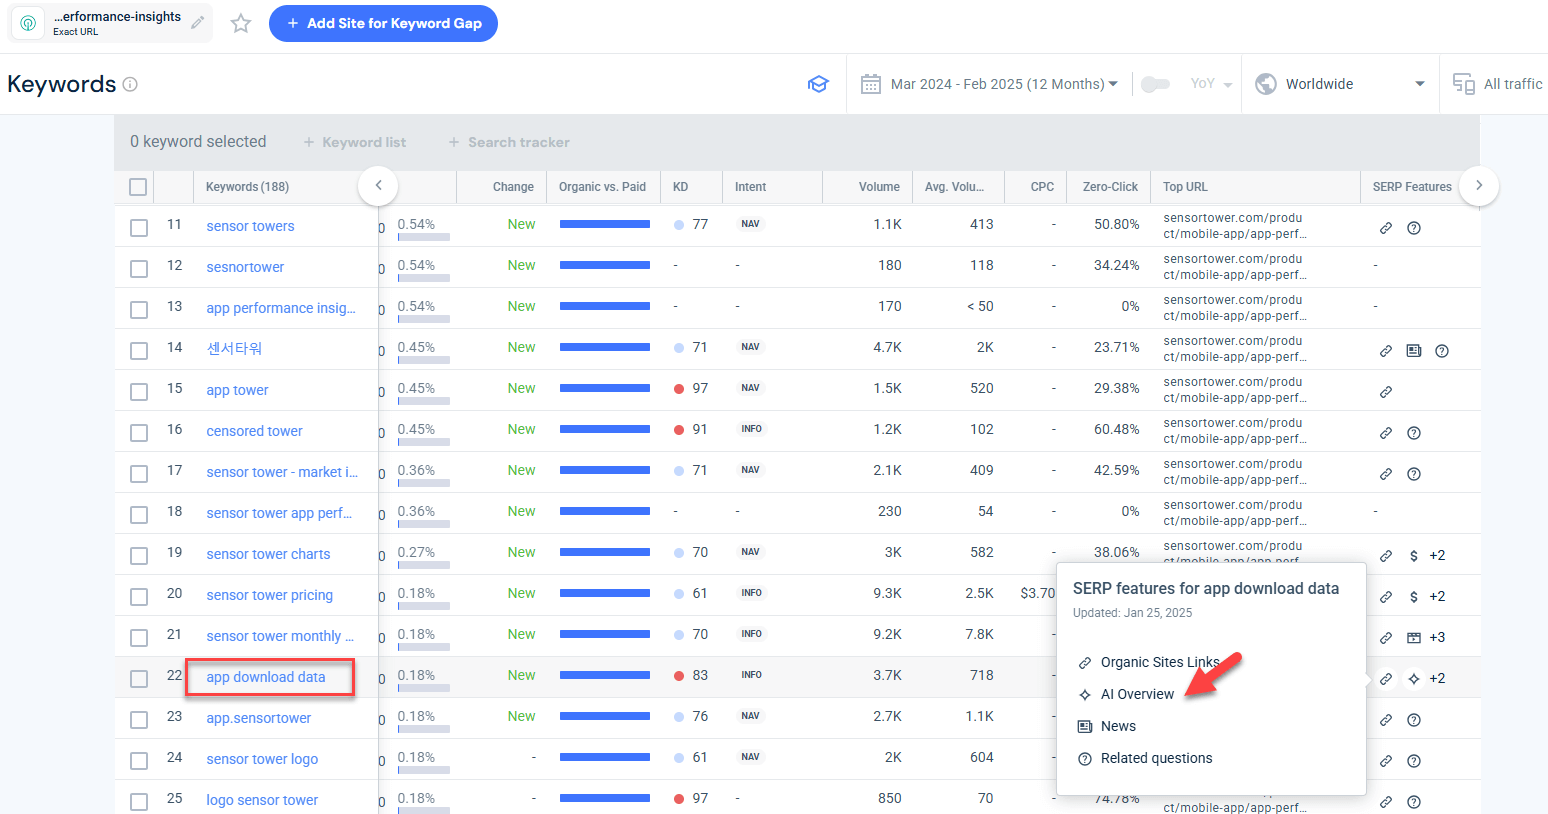Tick the checkbox for app tower row
Image resolution: width=1548 pixels, height=814 pixels.
139,392
